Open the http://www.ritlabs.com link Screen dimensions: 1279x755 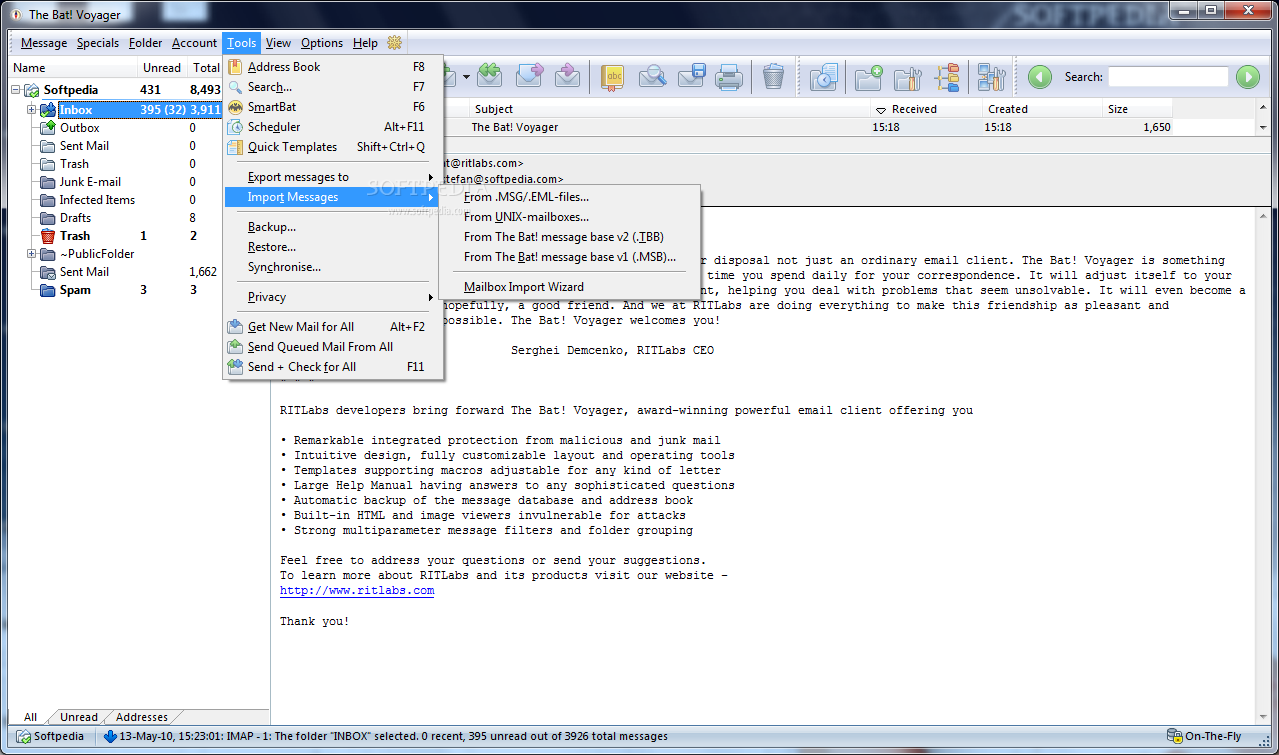(357, 591)
